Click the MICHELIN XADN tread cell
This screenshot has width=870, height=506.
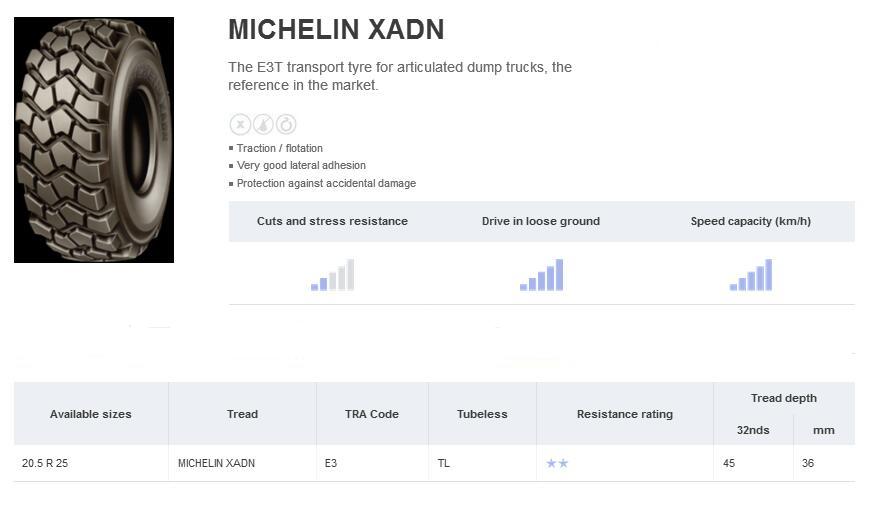point(216,463)
